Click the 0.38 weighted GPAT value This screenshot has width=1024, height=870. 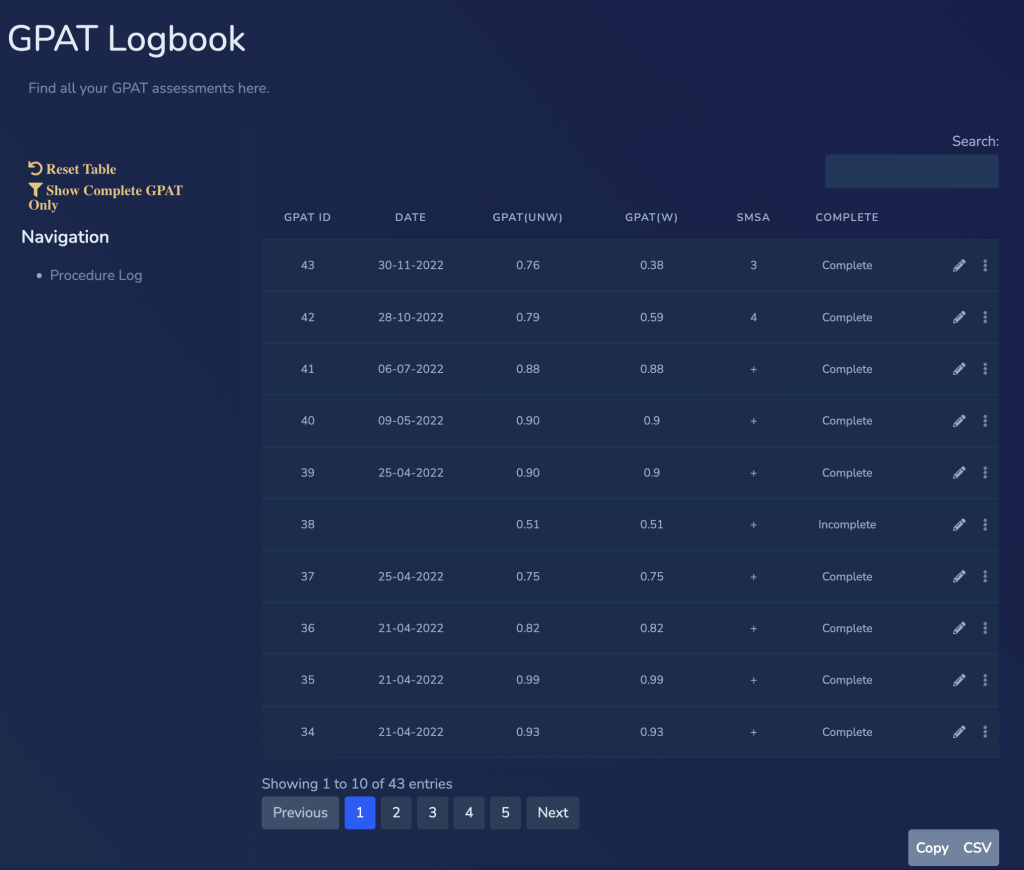(652, 265)
